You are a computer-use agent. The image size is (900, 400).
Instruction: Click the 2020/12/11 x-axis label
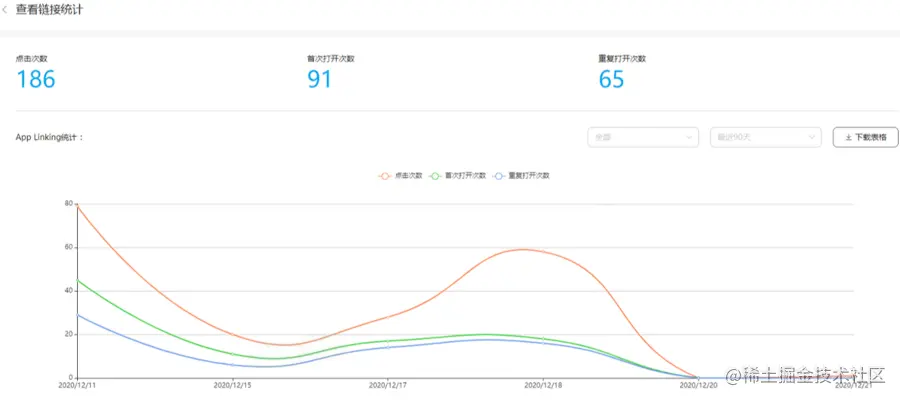click(76, 385)
